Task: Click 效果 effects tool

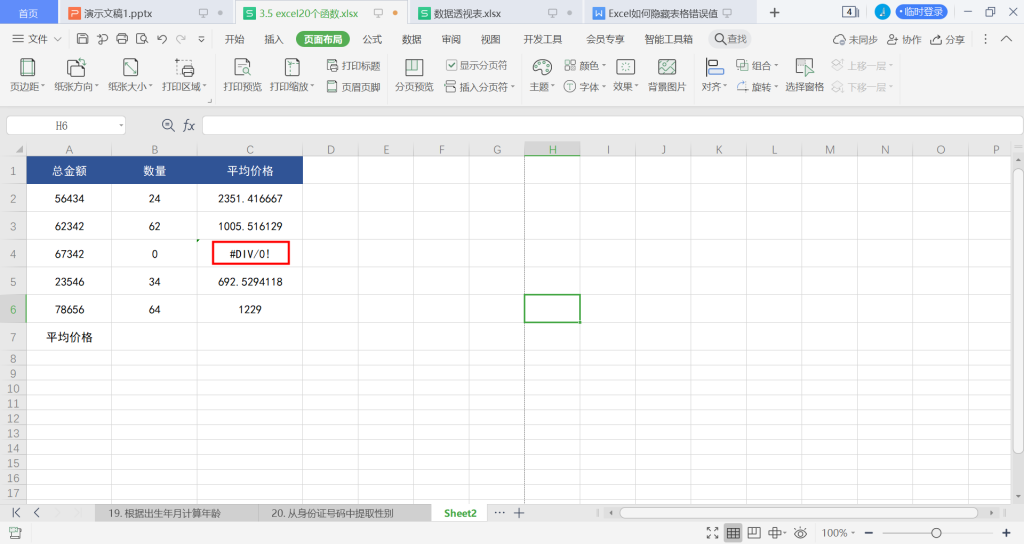Action: [x=626, y=75]
